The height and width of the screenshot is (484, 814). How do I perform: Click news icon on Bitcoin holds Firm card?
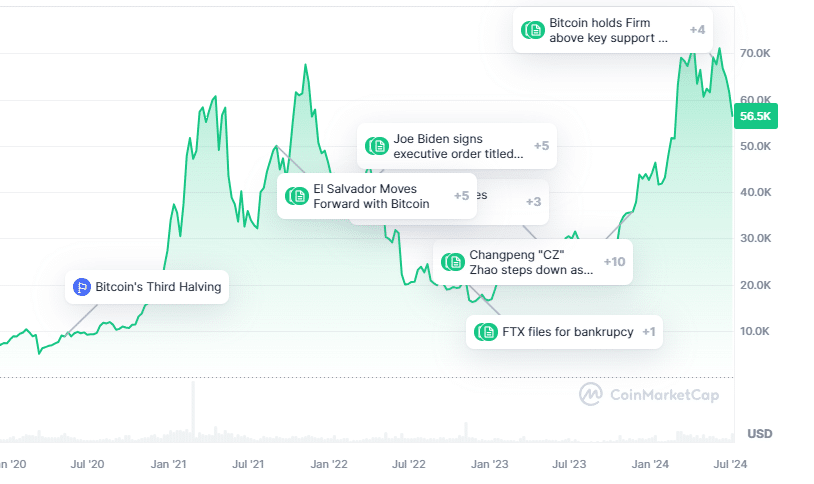533,30
